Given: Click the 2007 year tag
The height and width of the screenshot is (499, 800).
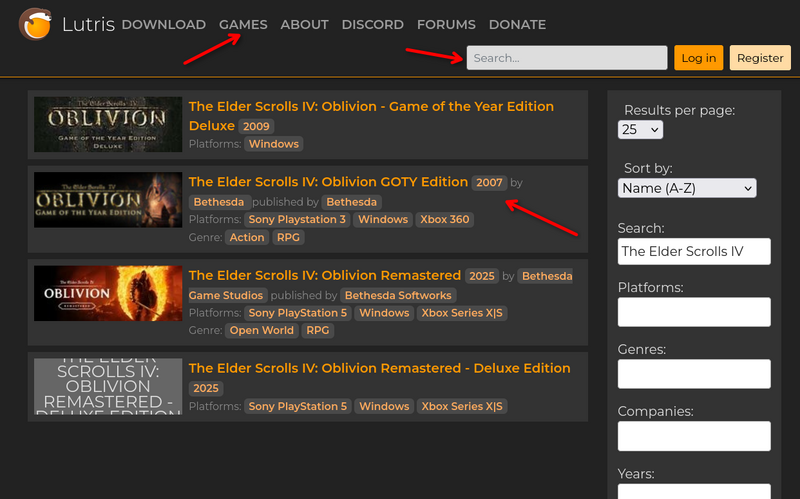Looking at the screenshot, I should tap(489, 183).
